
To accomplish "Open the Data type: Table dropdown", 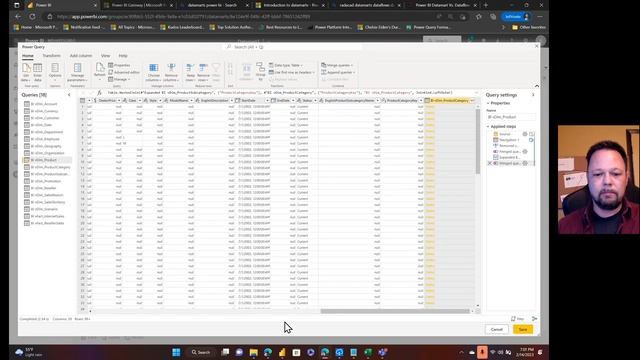I will pyautogui.click(x=286, y=65).
